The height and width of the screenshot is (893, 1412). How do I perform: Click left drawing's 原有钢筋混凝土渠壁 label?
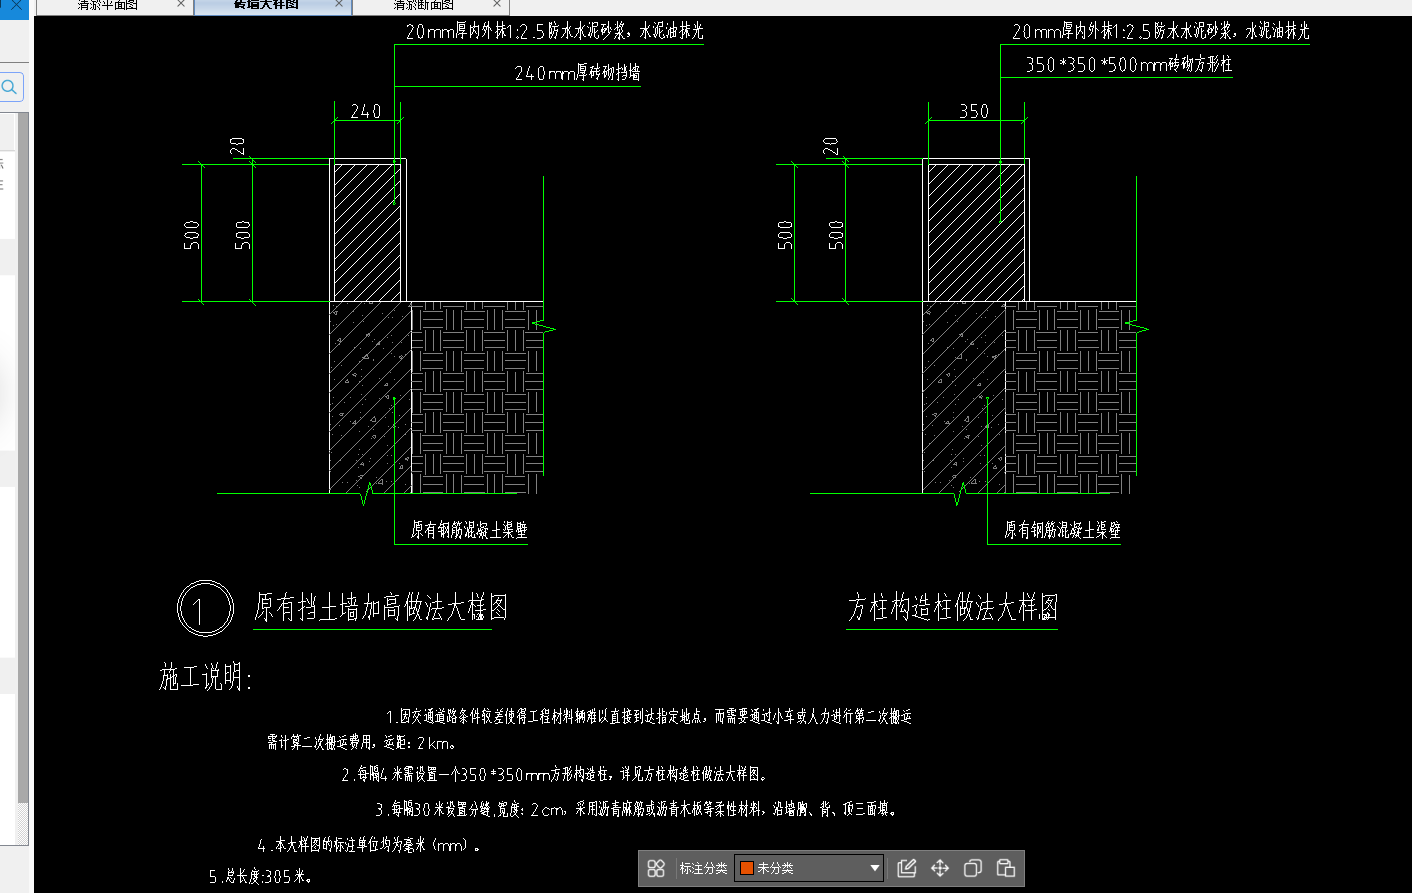(x=469, y=530)
